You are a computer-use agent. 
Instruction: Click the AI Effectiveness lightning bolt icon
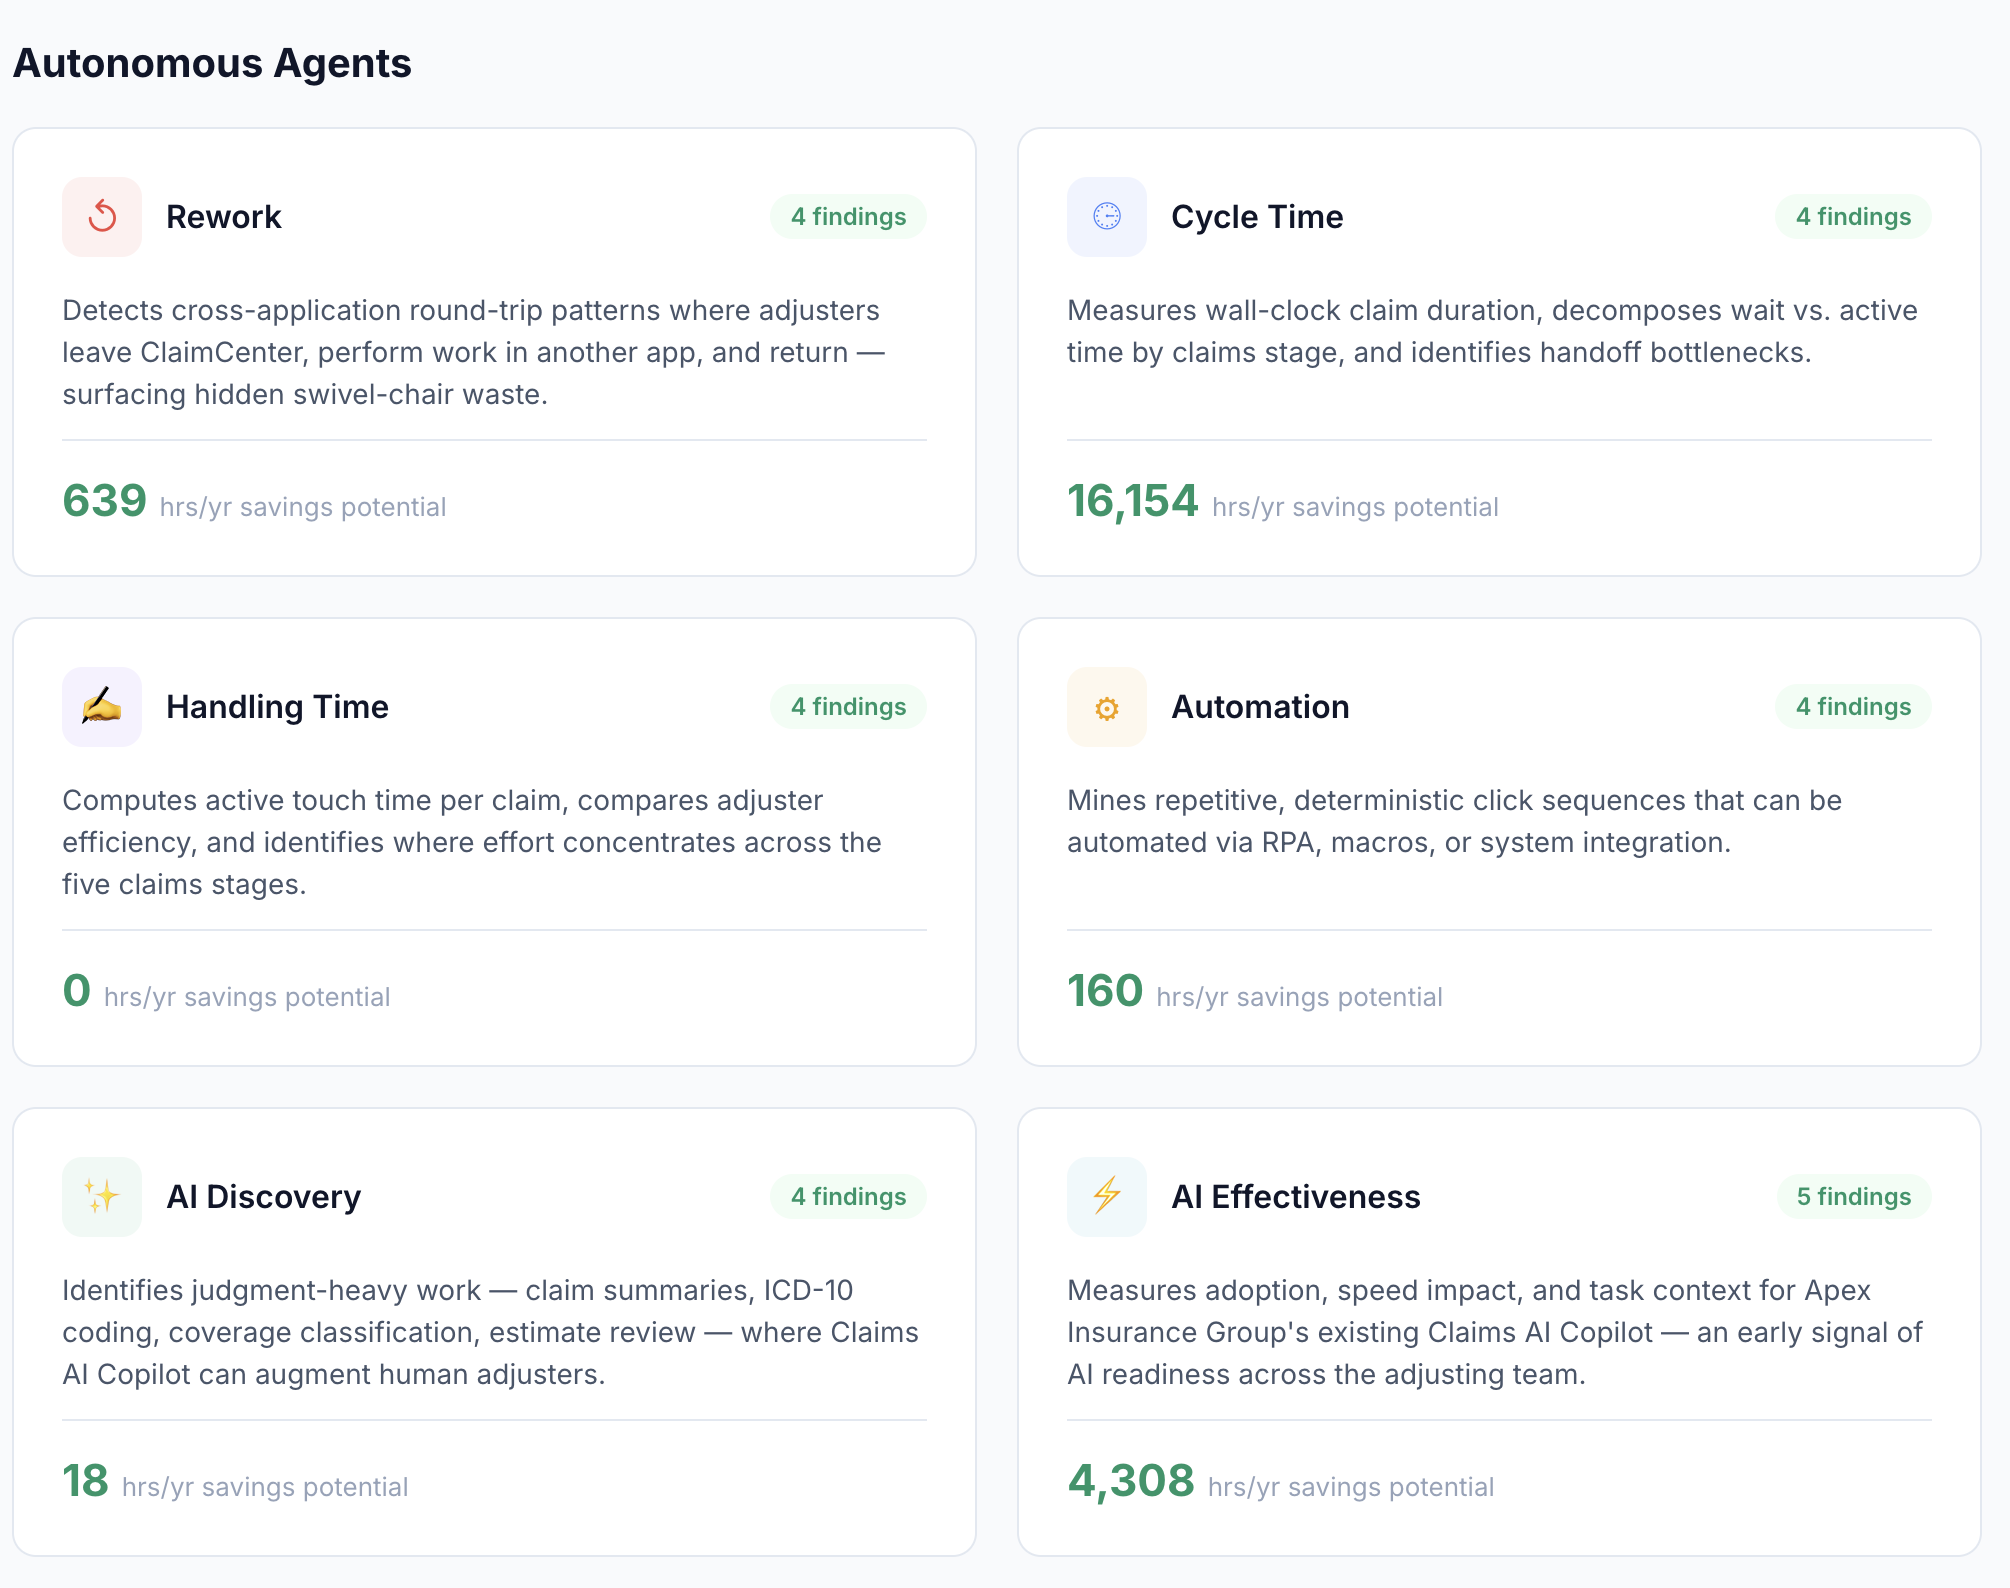click(1106, 1196)
